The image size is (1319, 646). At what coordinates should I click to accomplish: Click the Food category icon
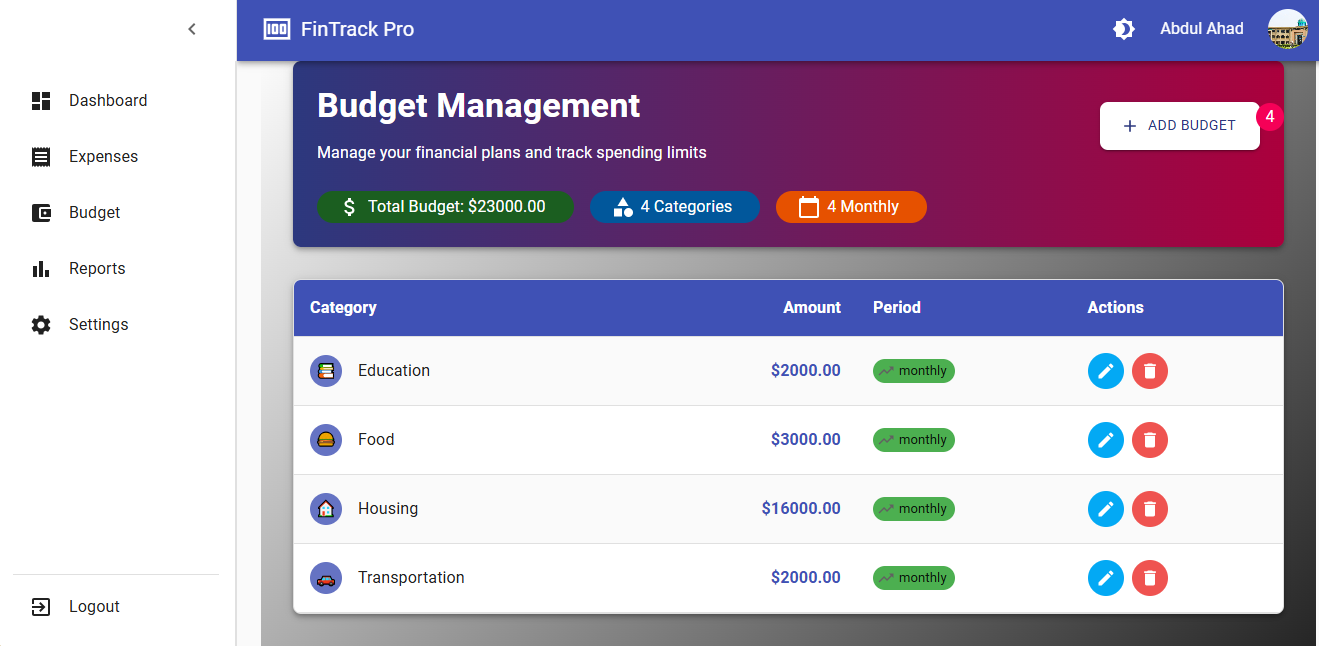click(x=326, y=440)
